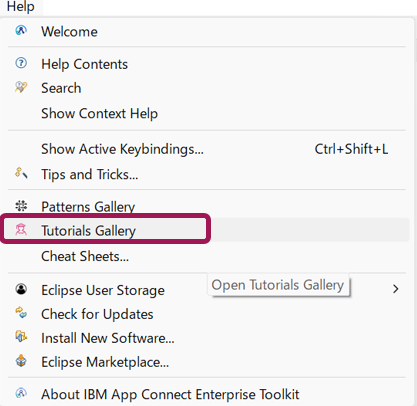The height and width of the screenshot is (406, 417).
Task: Click the Welcome icon
Action: [x=21, y=31]
